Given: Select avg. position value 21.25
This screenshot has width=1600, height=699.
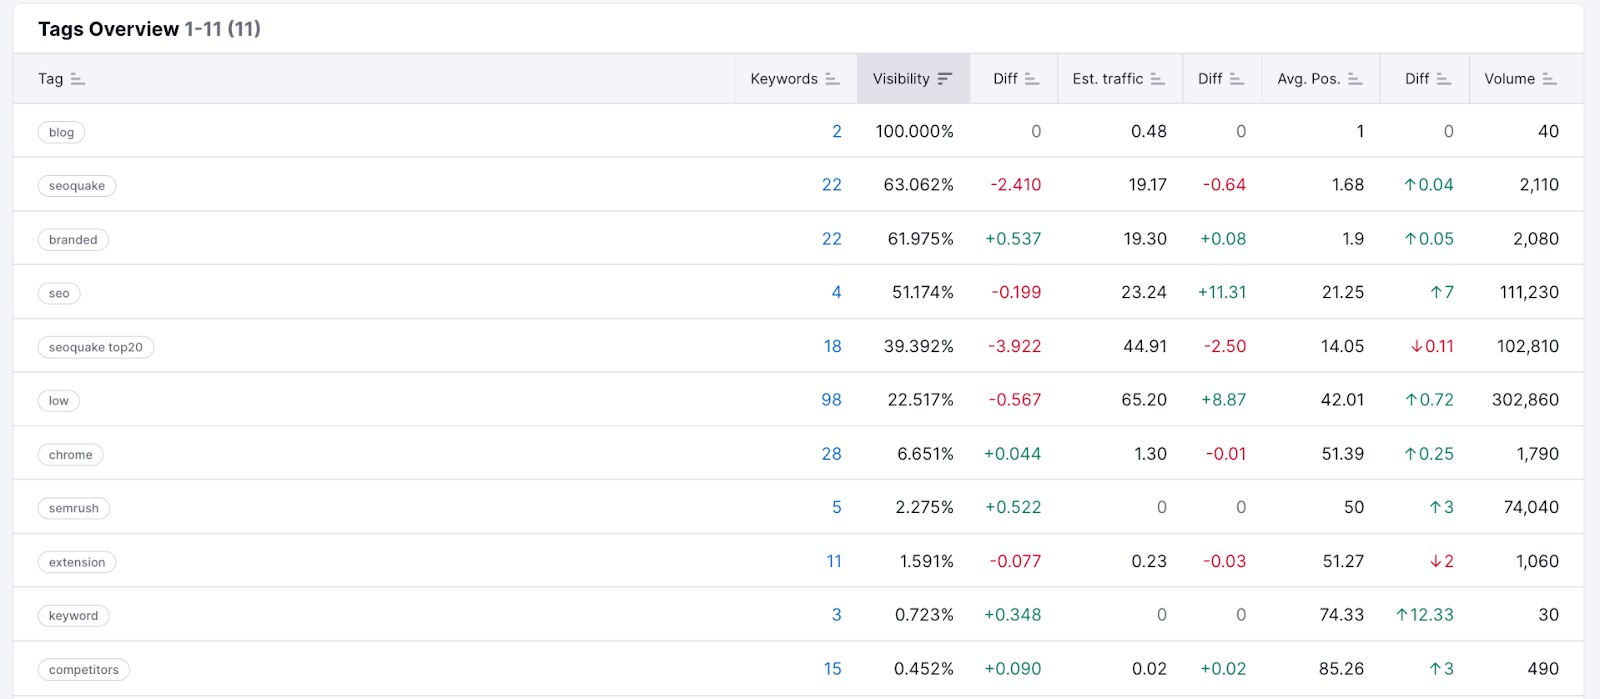Looking at the screenshot, I should (1343, 292).
